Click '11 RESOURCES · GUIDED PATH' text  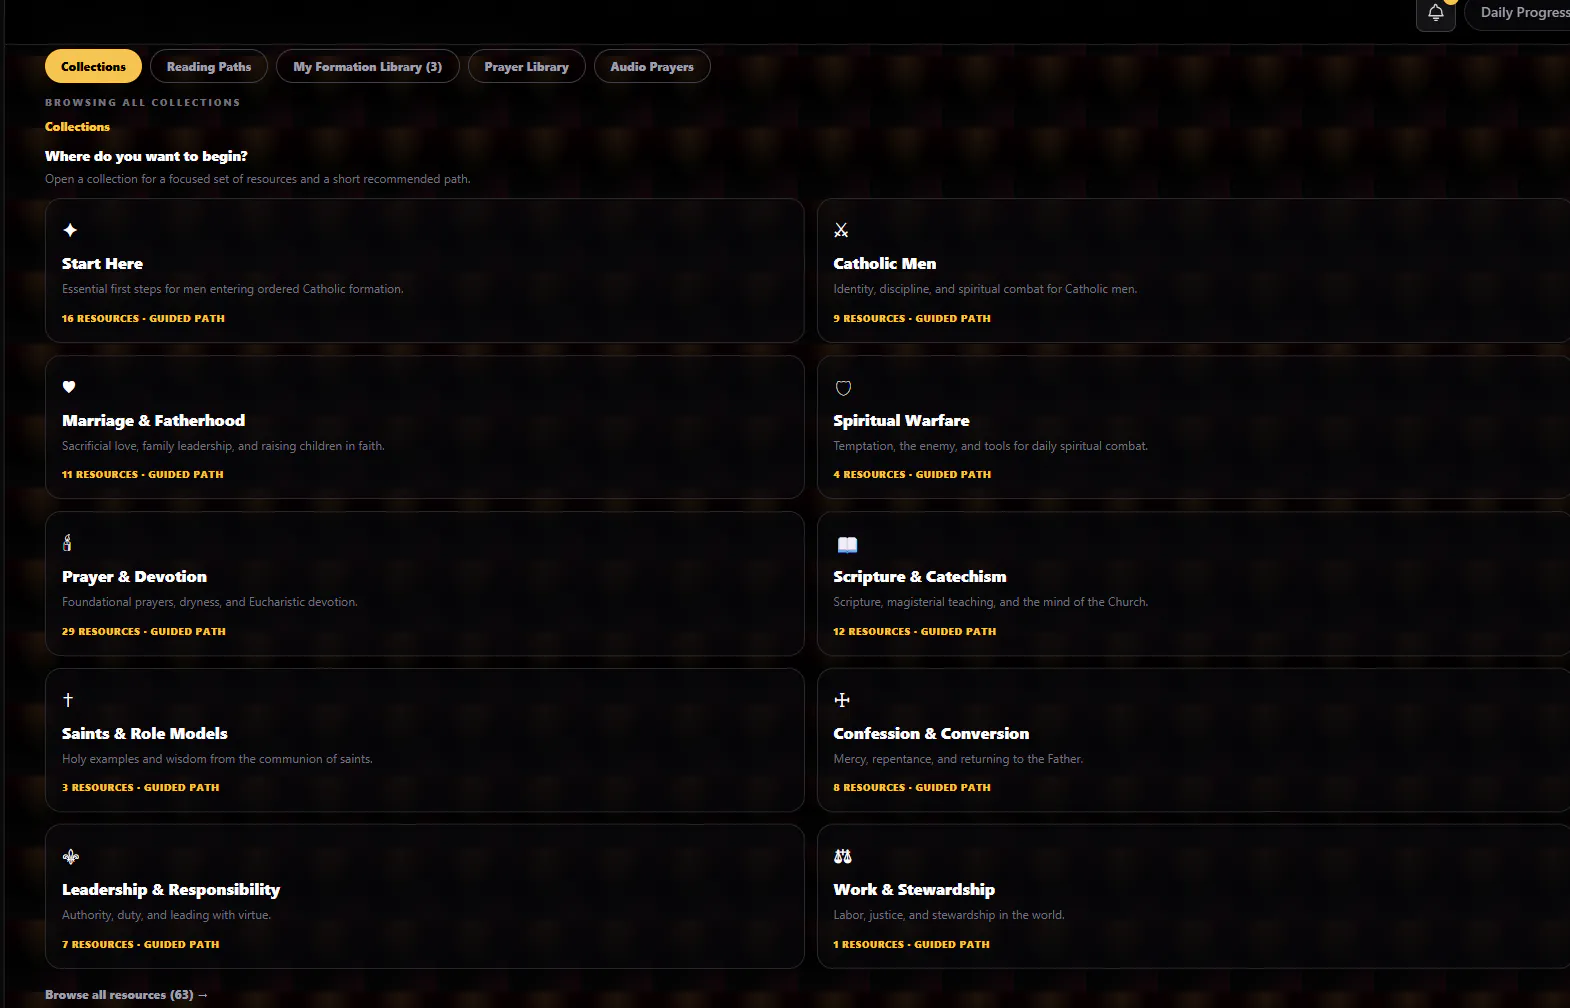[x=142, y=474]
